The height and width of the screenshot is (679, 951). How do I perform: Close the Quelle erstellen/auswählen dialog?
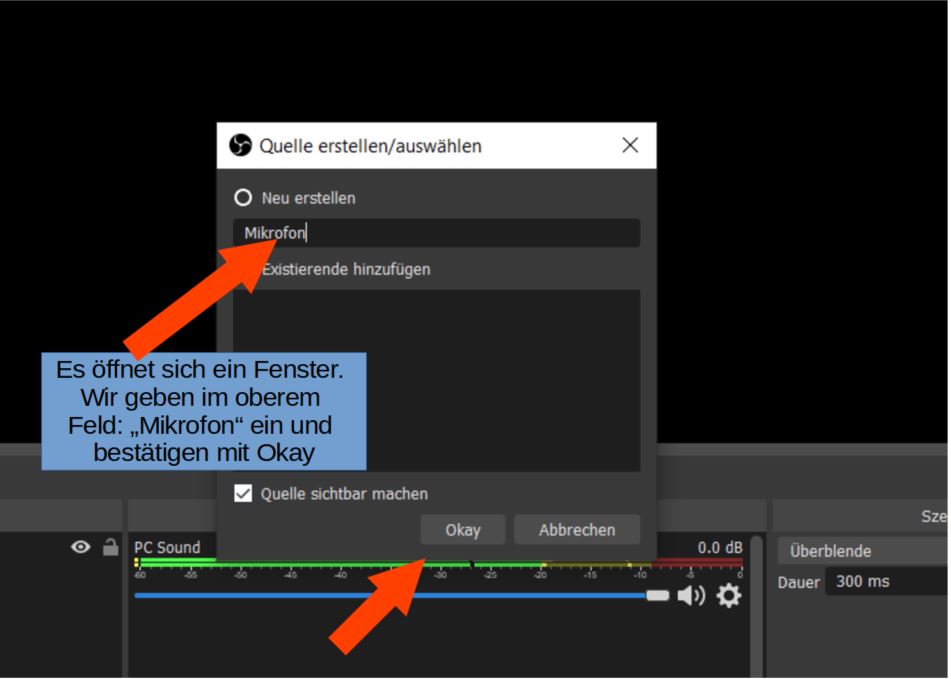click(630, 146)
